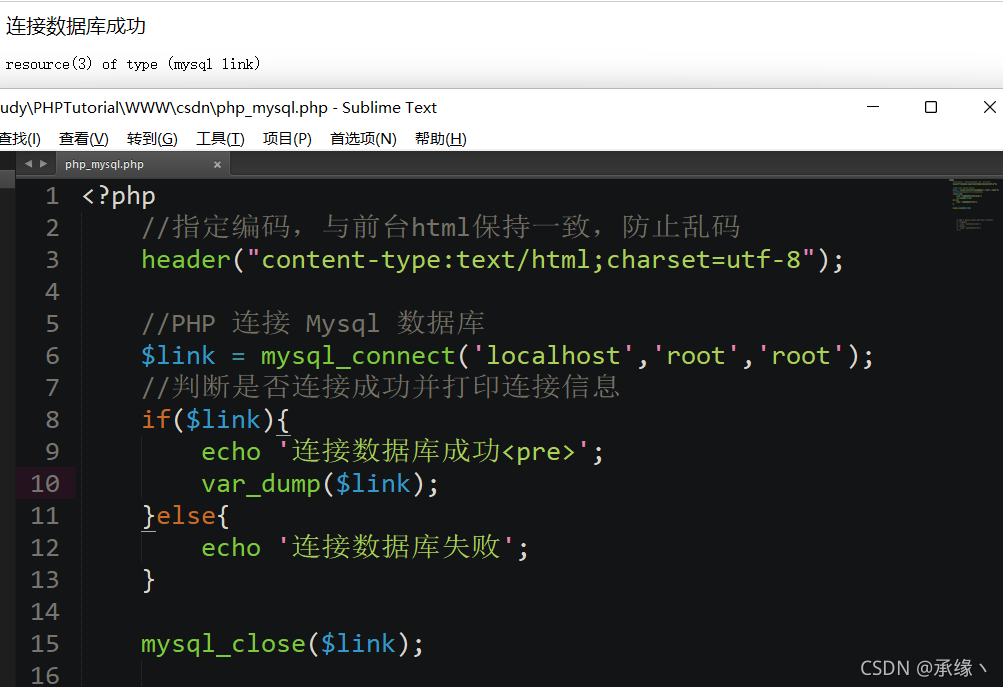Click highlighted line number 10
Image resolution: width=1003 pixels, height=687 pixels.
[45, 484]
